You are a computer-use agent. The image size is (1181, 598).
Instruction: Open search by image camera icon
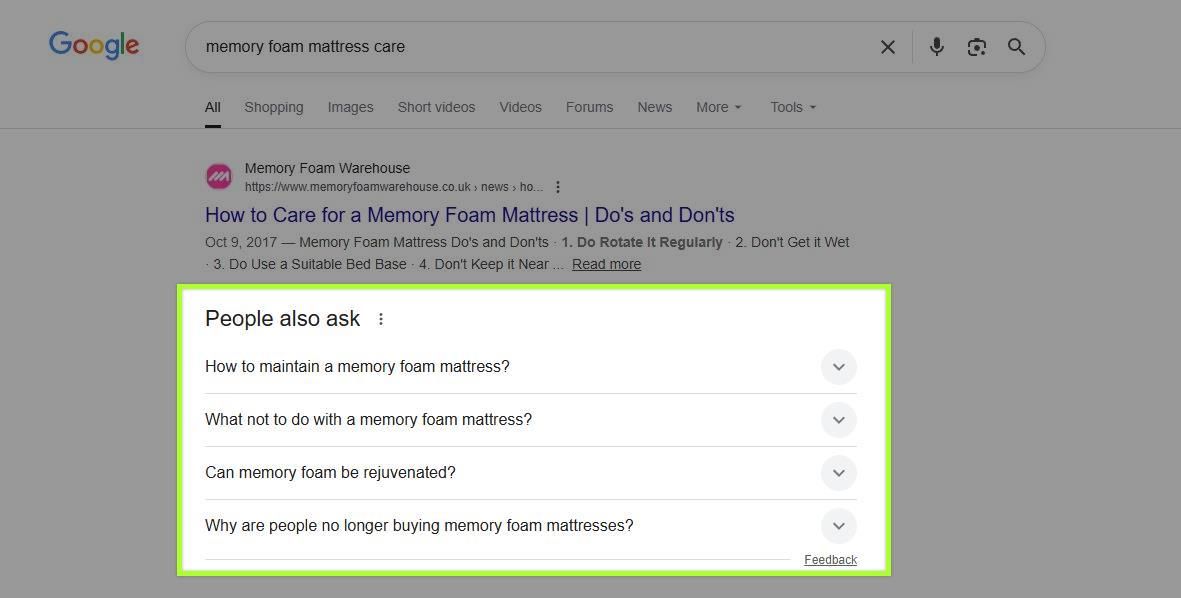point(976,47)
